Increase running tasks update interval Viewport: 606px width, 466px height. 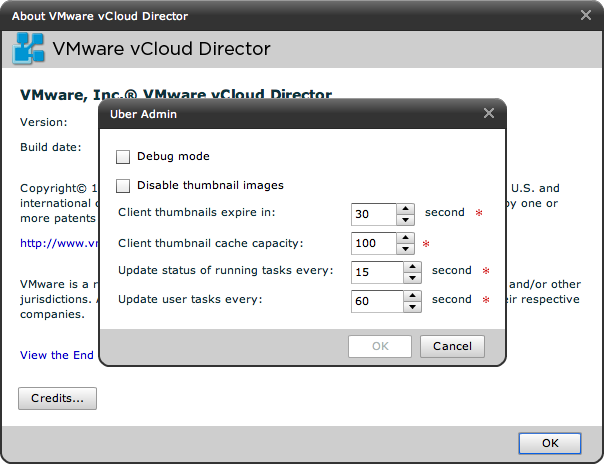pyautogui.click(x=412, y=267)
